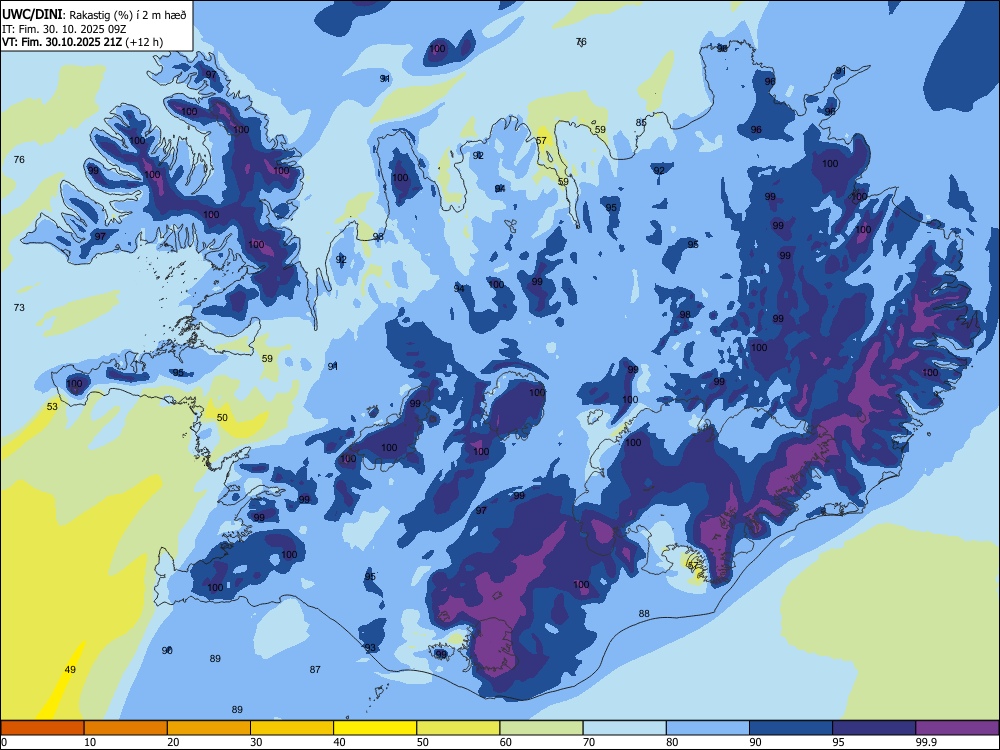Click the dark orange 0-10 legend swatch
This screenshot has height=750, width=1000.
pos(42,728)
